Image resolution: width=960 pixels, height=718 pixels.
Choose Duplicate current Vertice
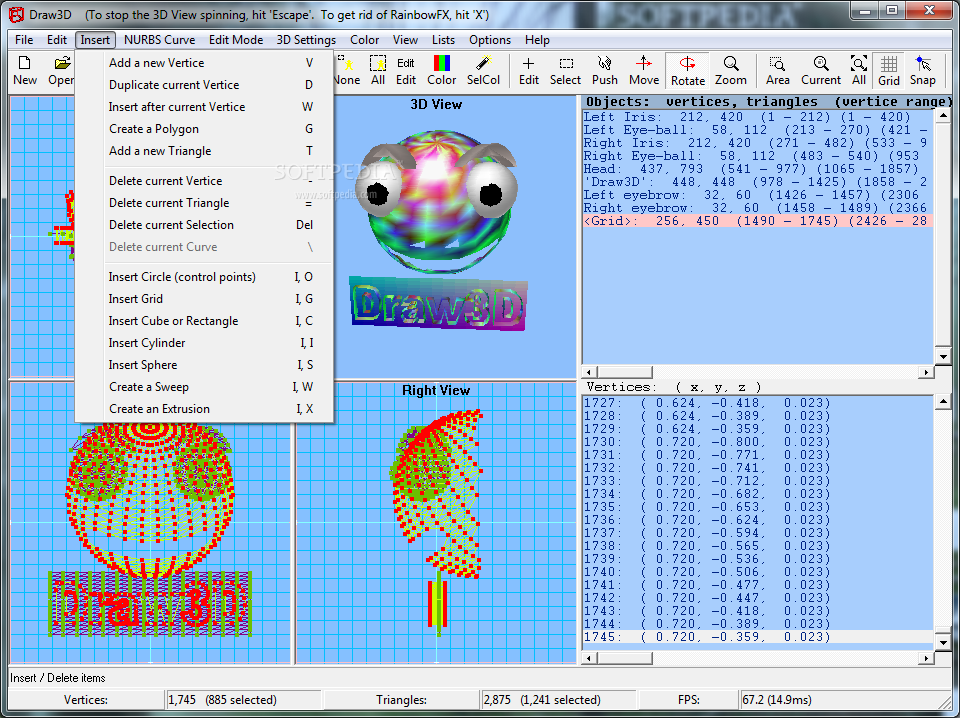pos(204,85)
